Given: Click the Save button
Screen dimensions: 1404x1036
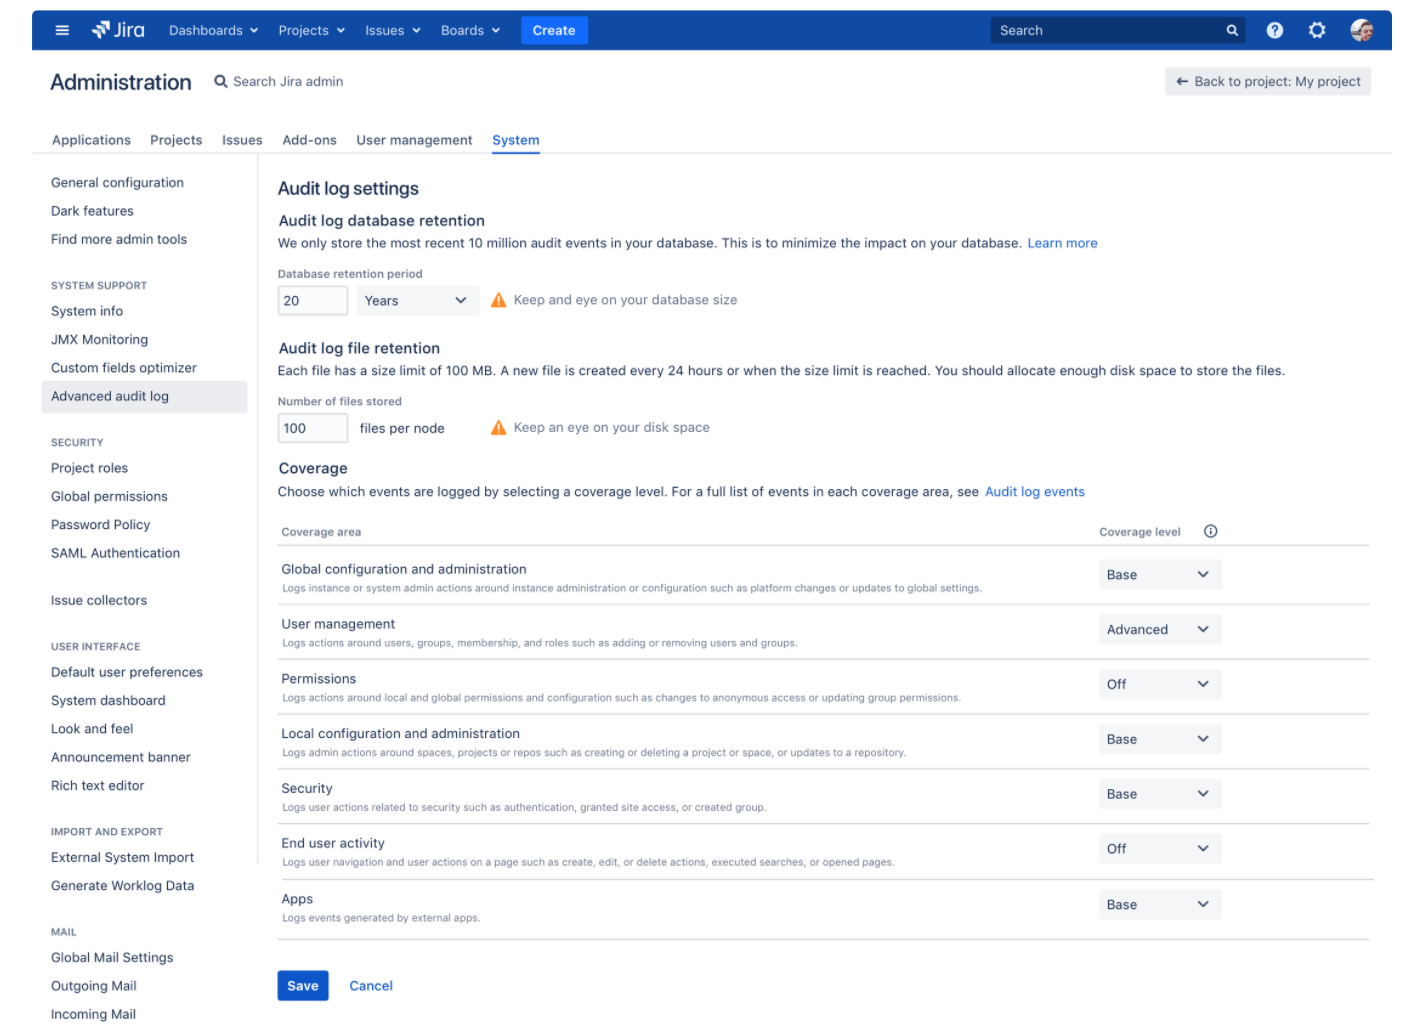Looking at the screenshot, I should pos(302,986).
